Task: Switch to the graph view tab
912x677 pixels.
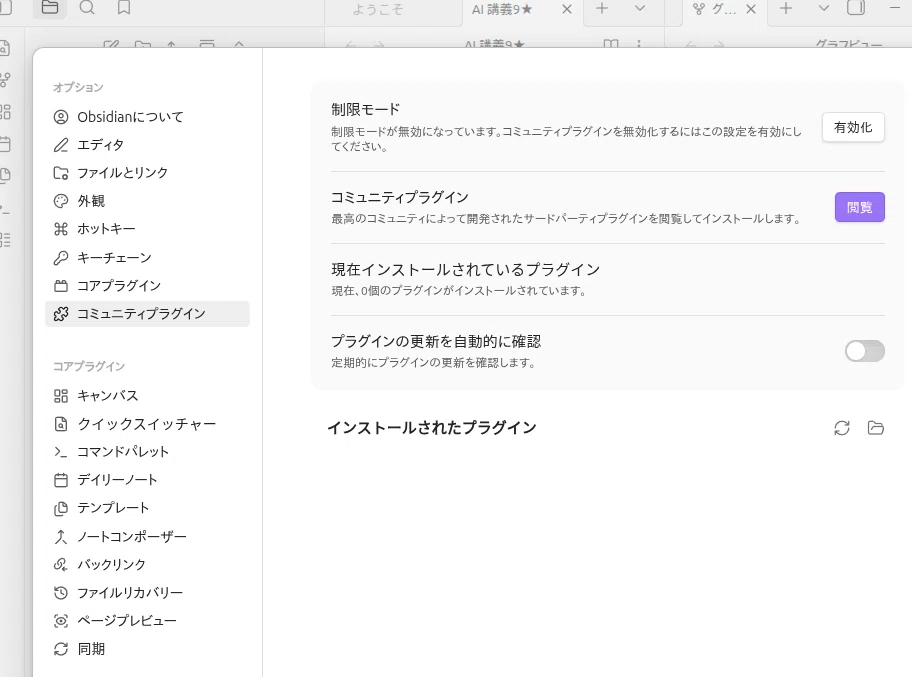Action: [715, 9]
